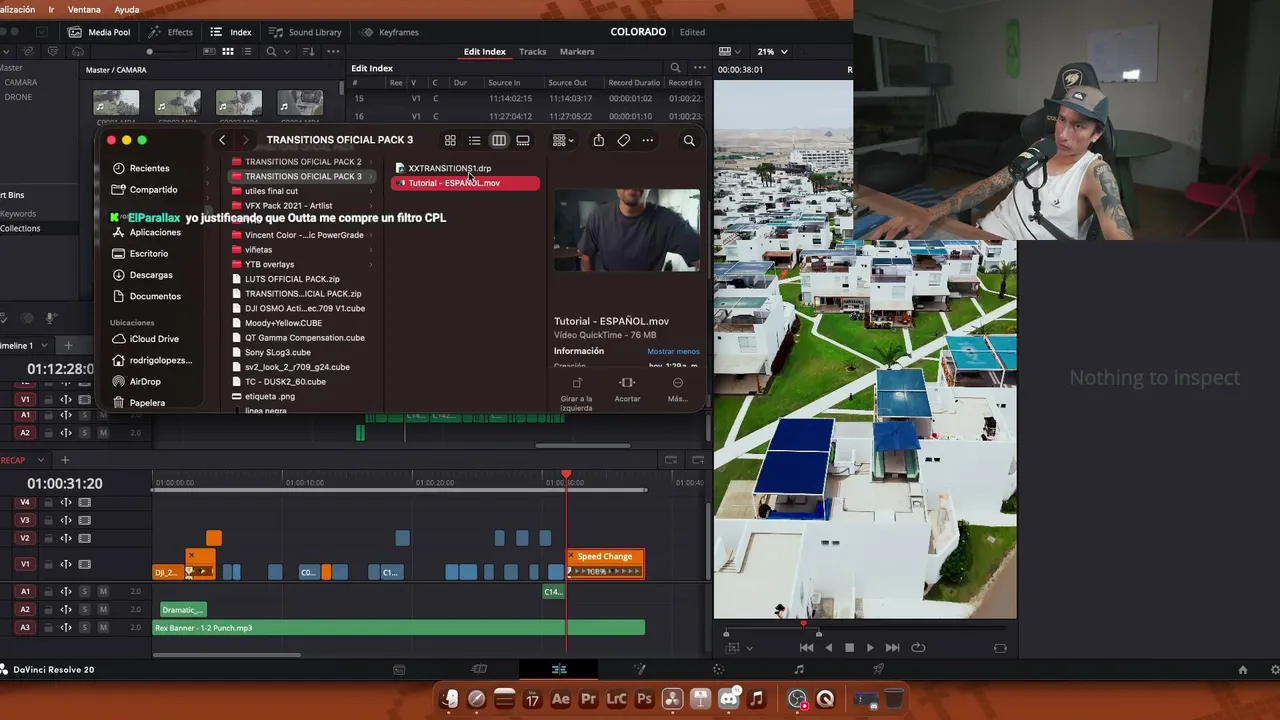
Task: Select the XXTRANSITIONS1.drp file
Action: pos(449,168)
